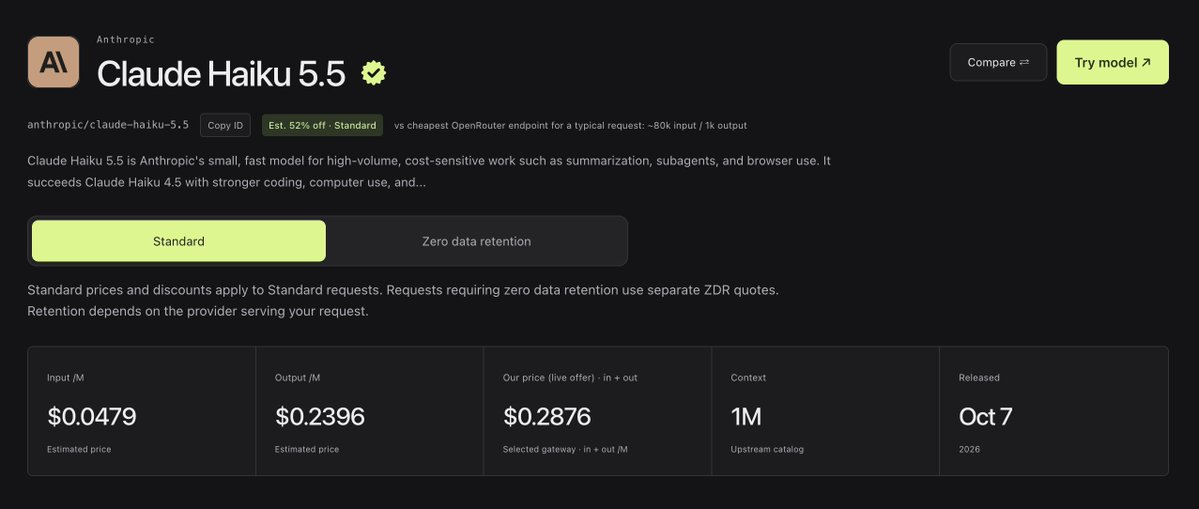The height and width of the screenshot is (509, 1199).
Task: Click the Estimated price caption under $0.2396
Action: (307, 449)
